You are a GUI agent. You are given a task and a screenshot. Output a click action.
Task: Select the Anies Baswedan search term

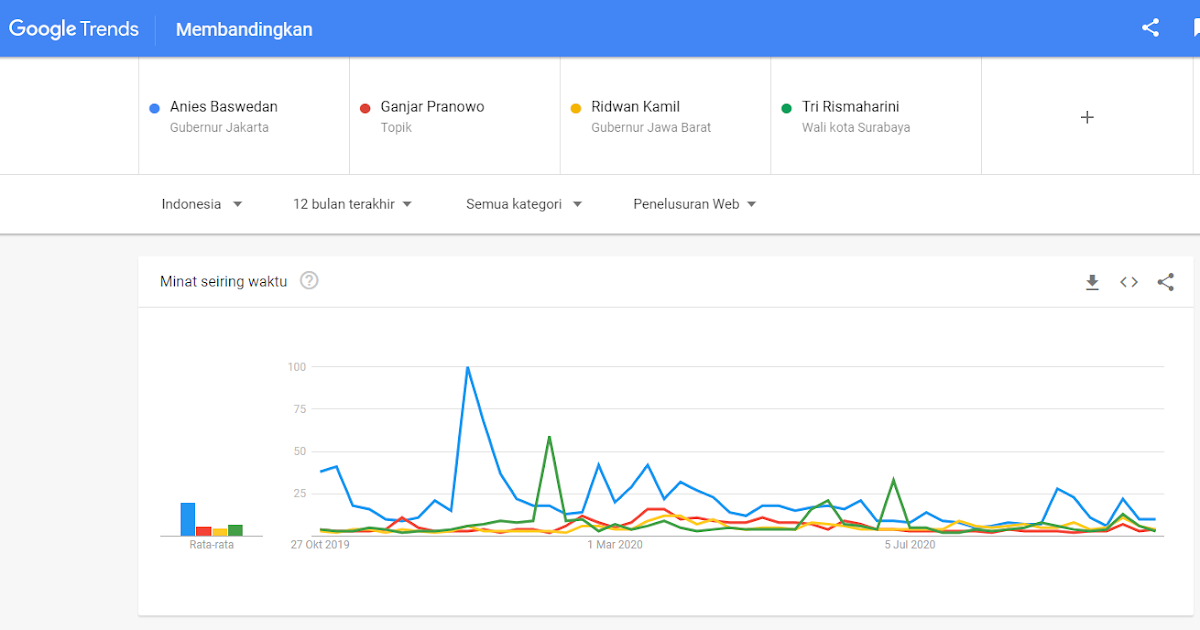(x=224, y=107)
